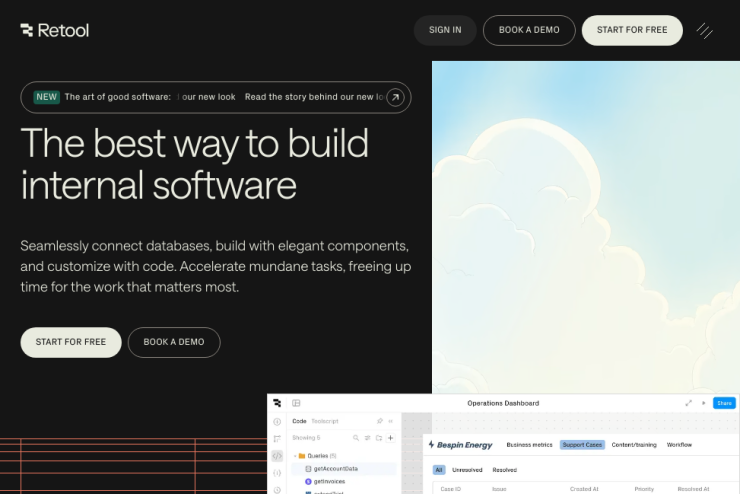This screenshot has height=494, width=740.
Task: Click the Created At column header
Action: 584,489
